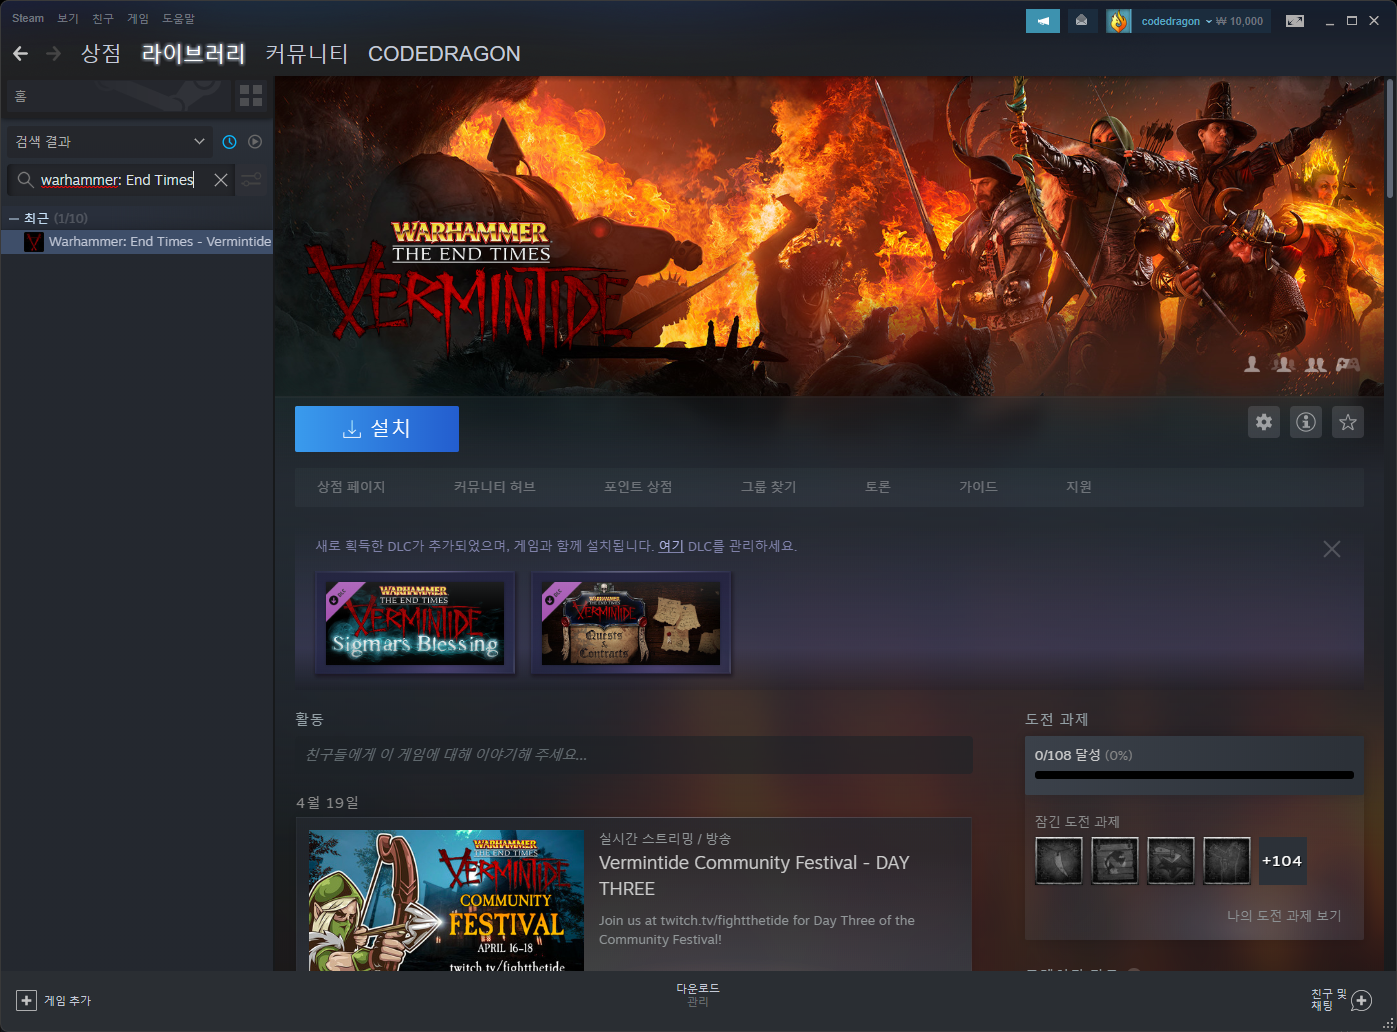The width and height of the screenshot is (1397, 1032).
Task: Click the ₩ 10,000 wallet balance
Action: (1240, 21)
